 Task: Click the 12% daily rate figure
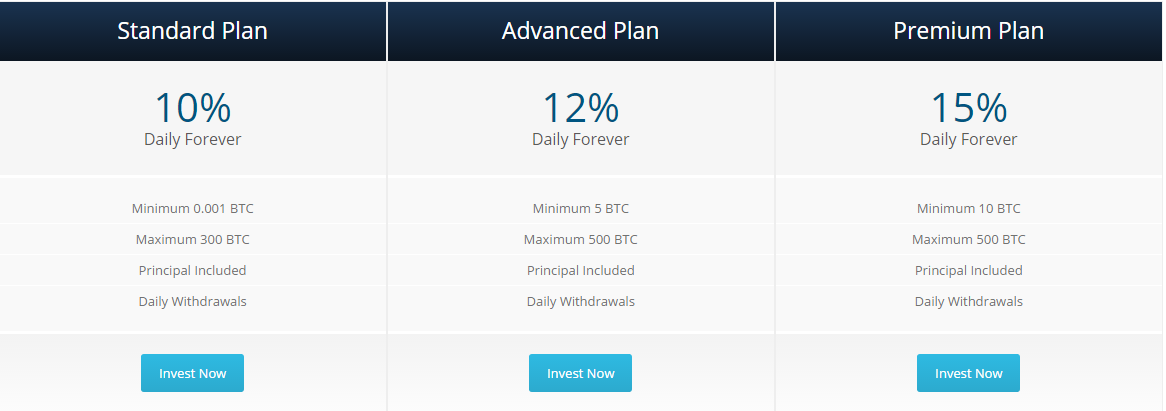point(580,107)
